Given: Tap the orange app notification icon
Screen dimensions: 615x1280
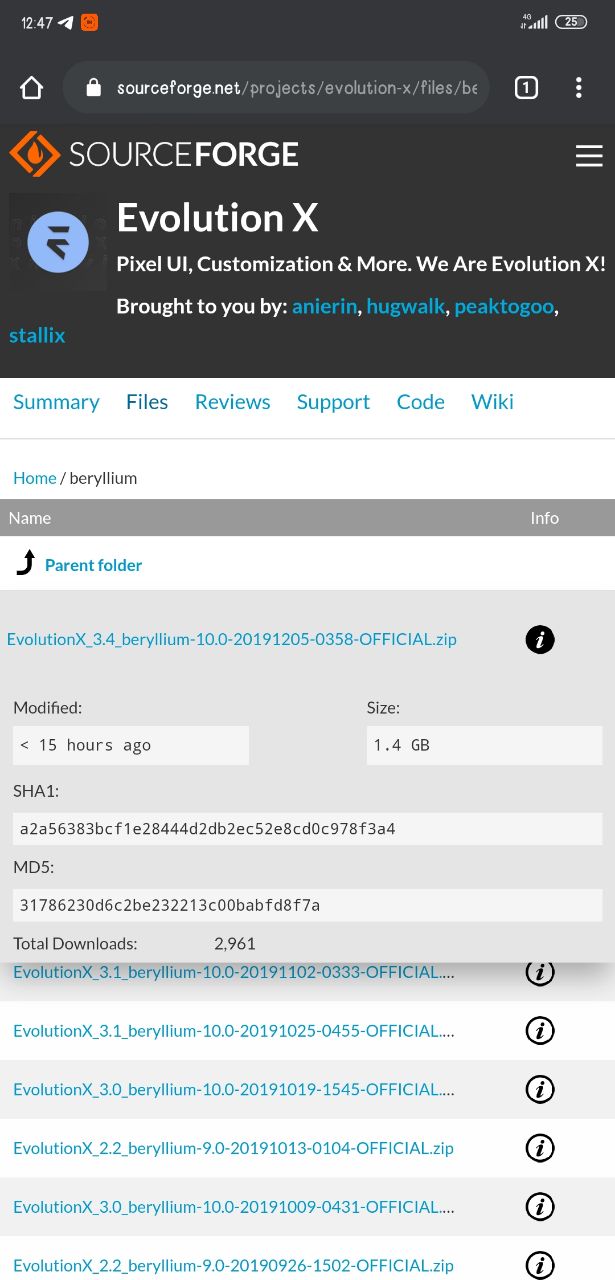Looking at the screenshot, I should [x=89, y=22].
